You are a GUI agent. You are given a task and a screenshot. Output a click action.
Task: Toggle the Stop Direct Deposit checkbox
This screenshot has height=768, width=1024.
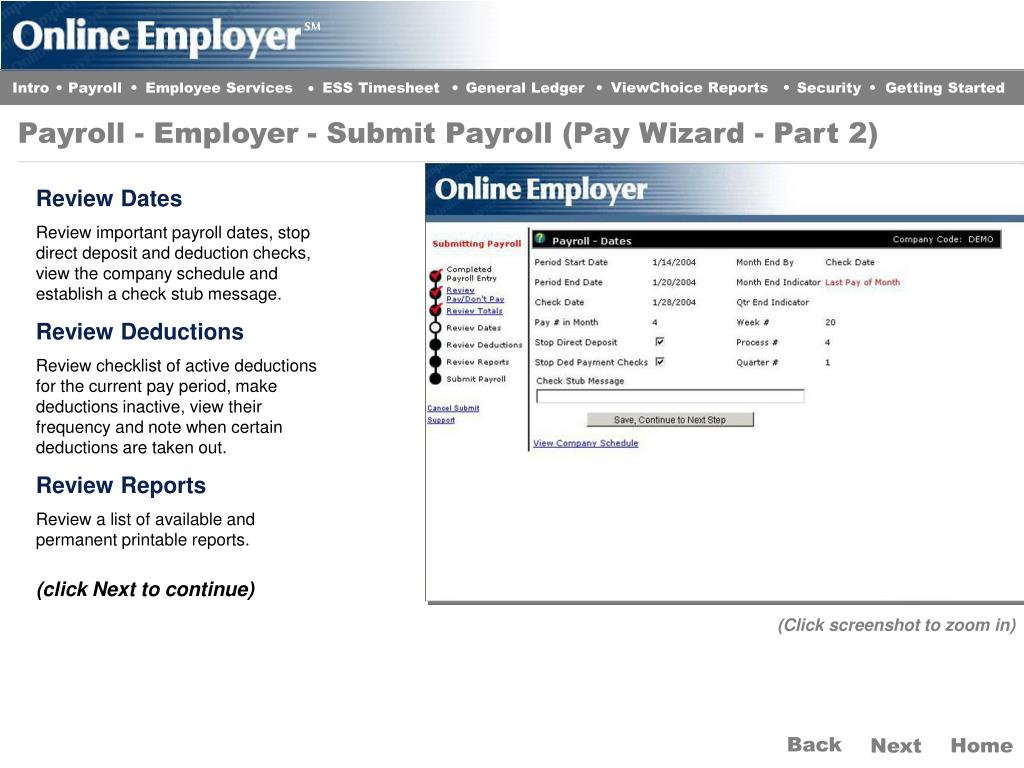tap(660, 342)
